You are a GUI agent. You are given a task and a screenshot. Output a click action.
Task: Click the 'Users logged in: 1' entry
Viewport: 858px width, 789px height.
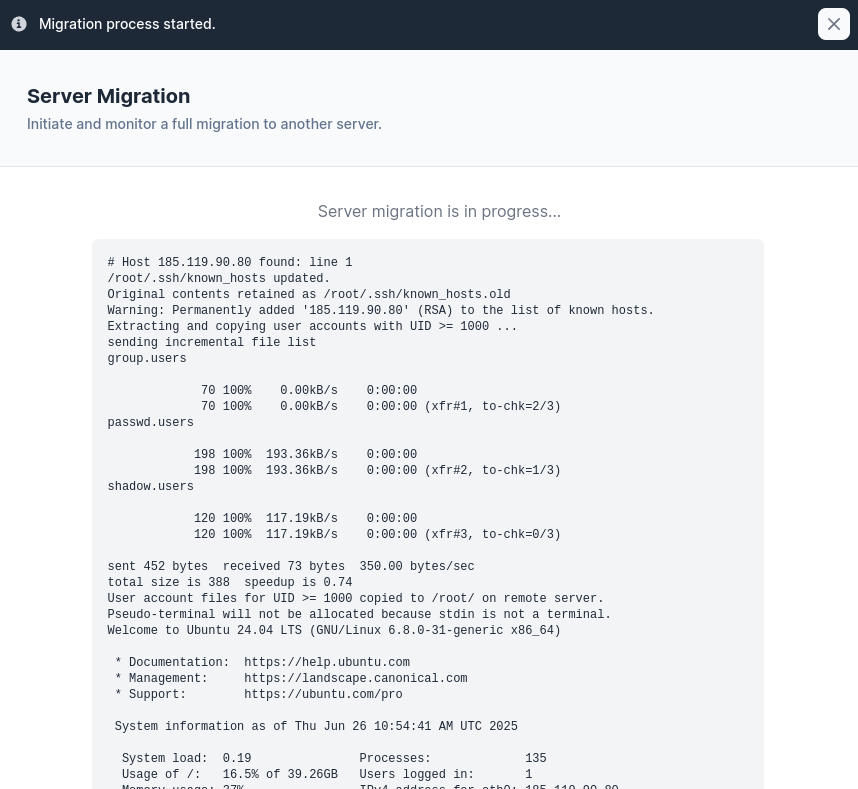click(445, 774)
